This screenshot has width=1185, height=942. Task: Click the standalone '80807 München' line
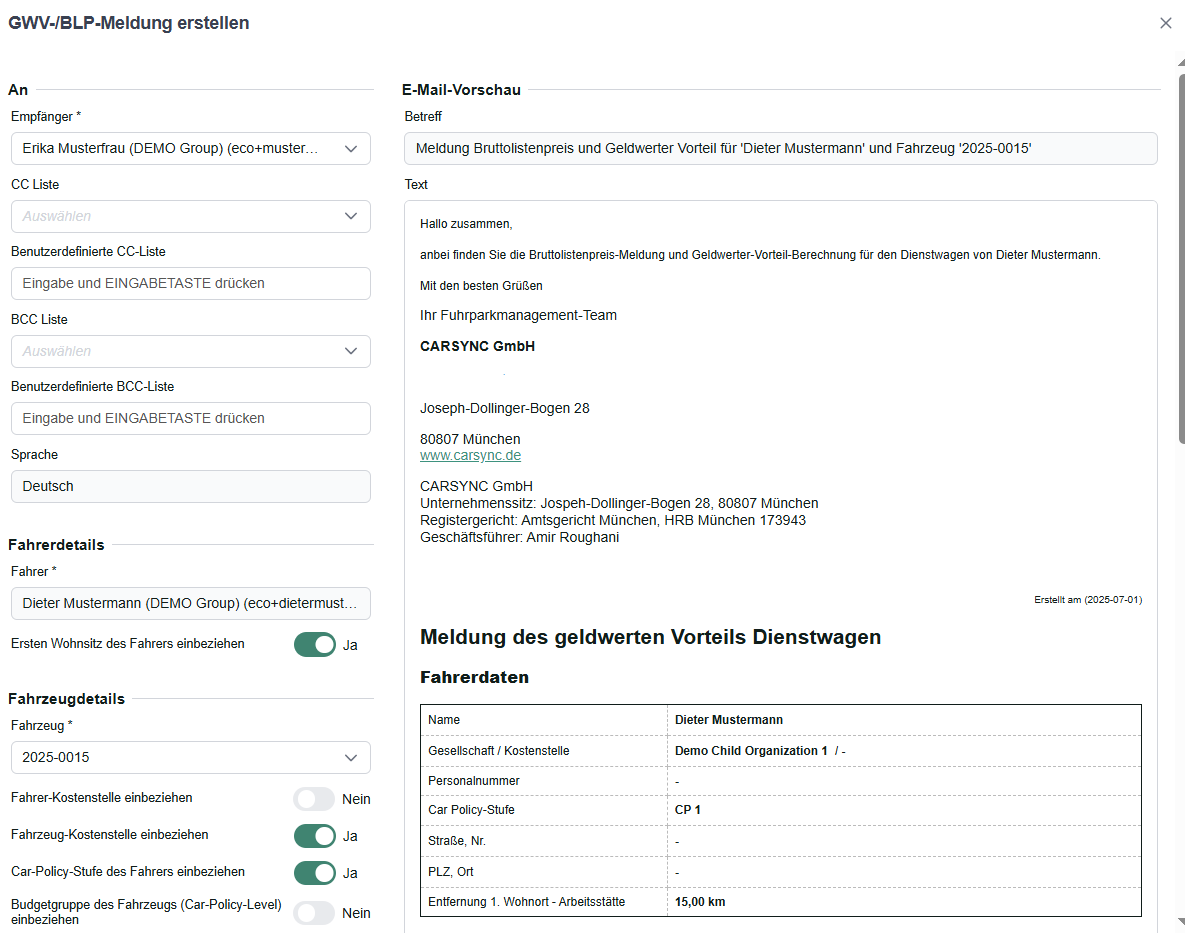pyautogui.click(x=470, y=439)
